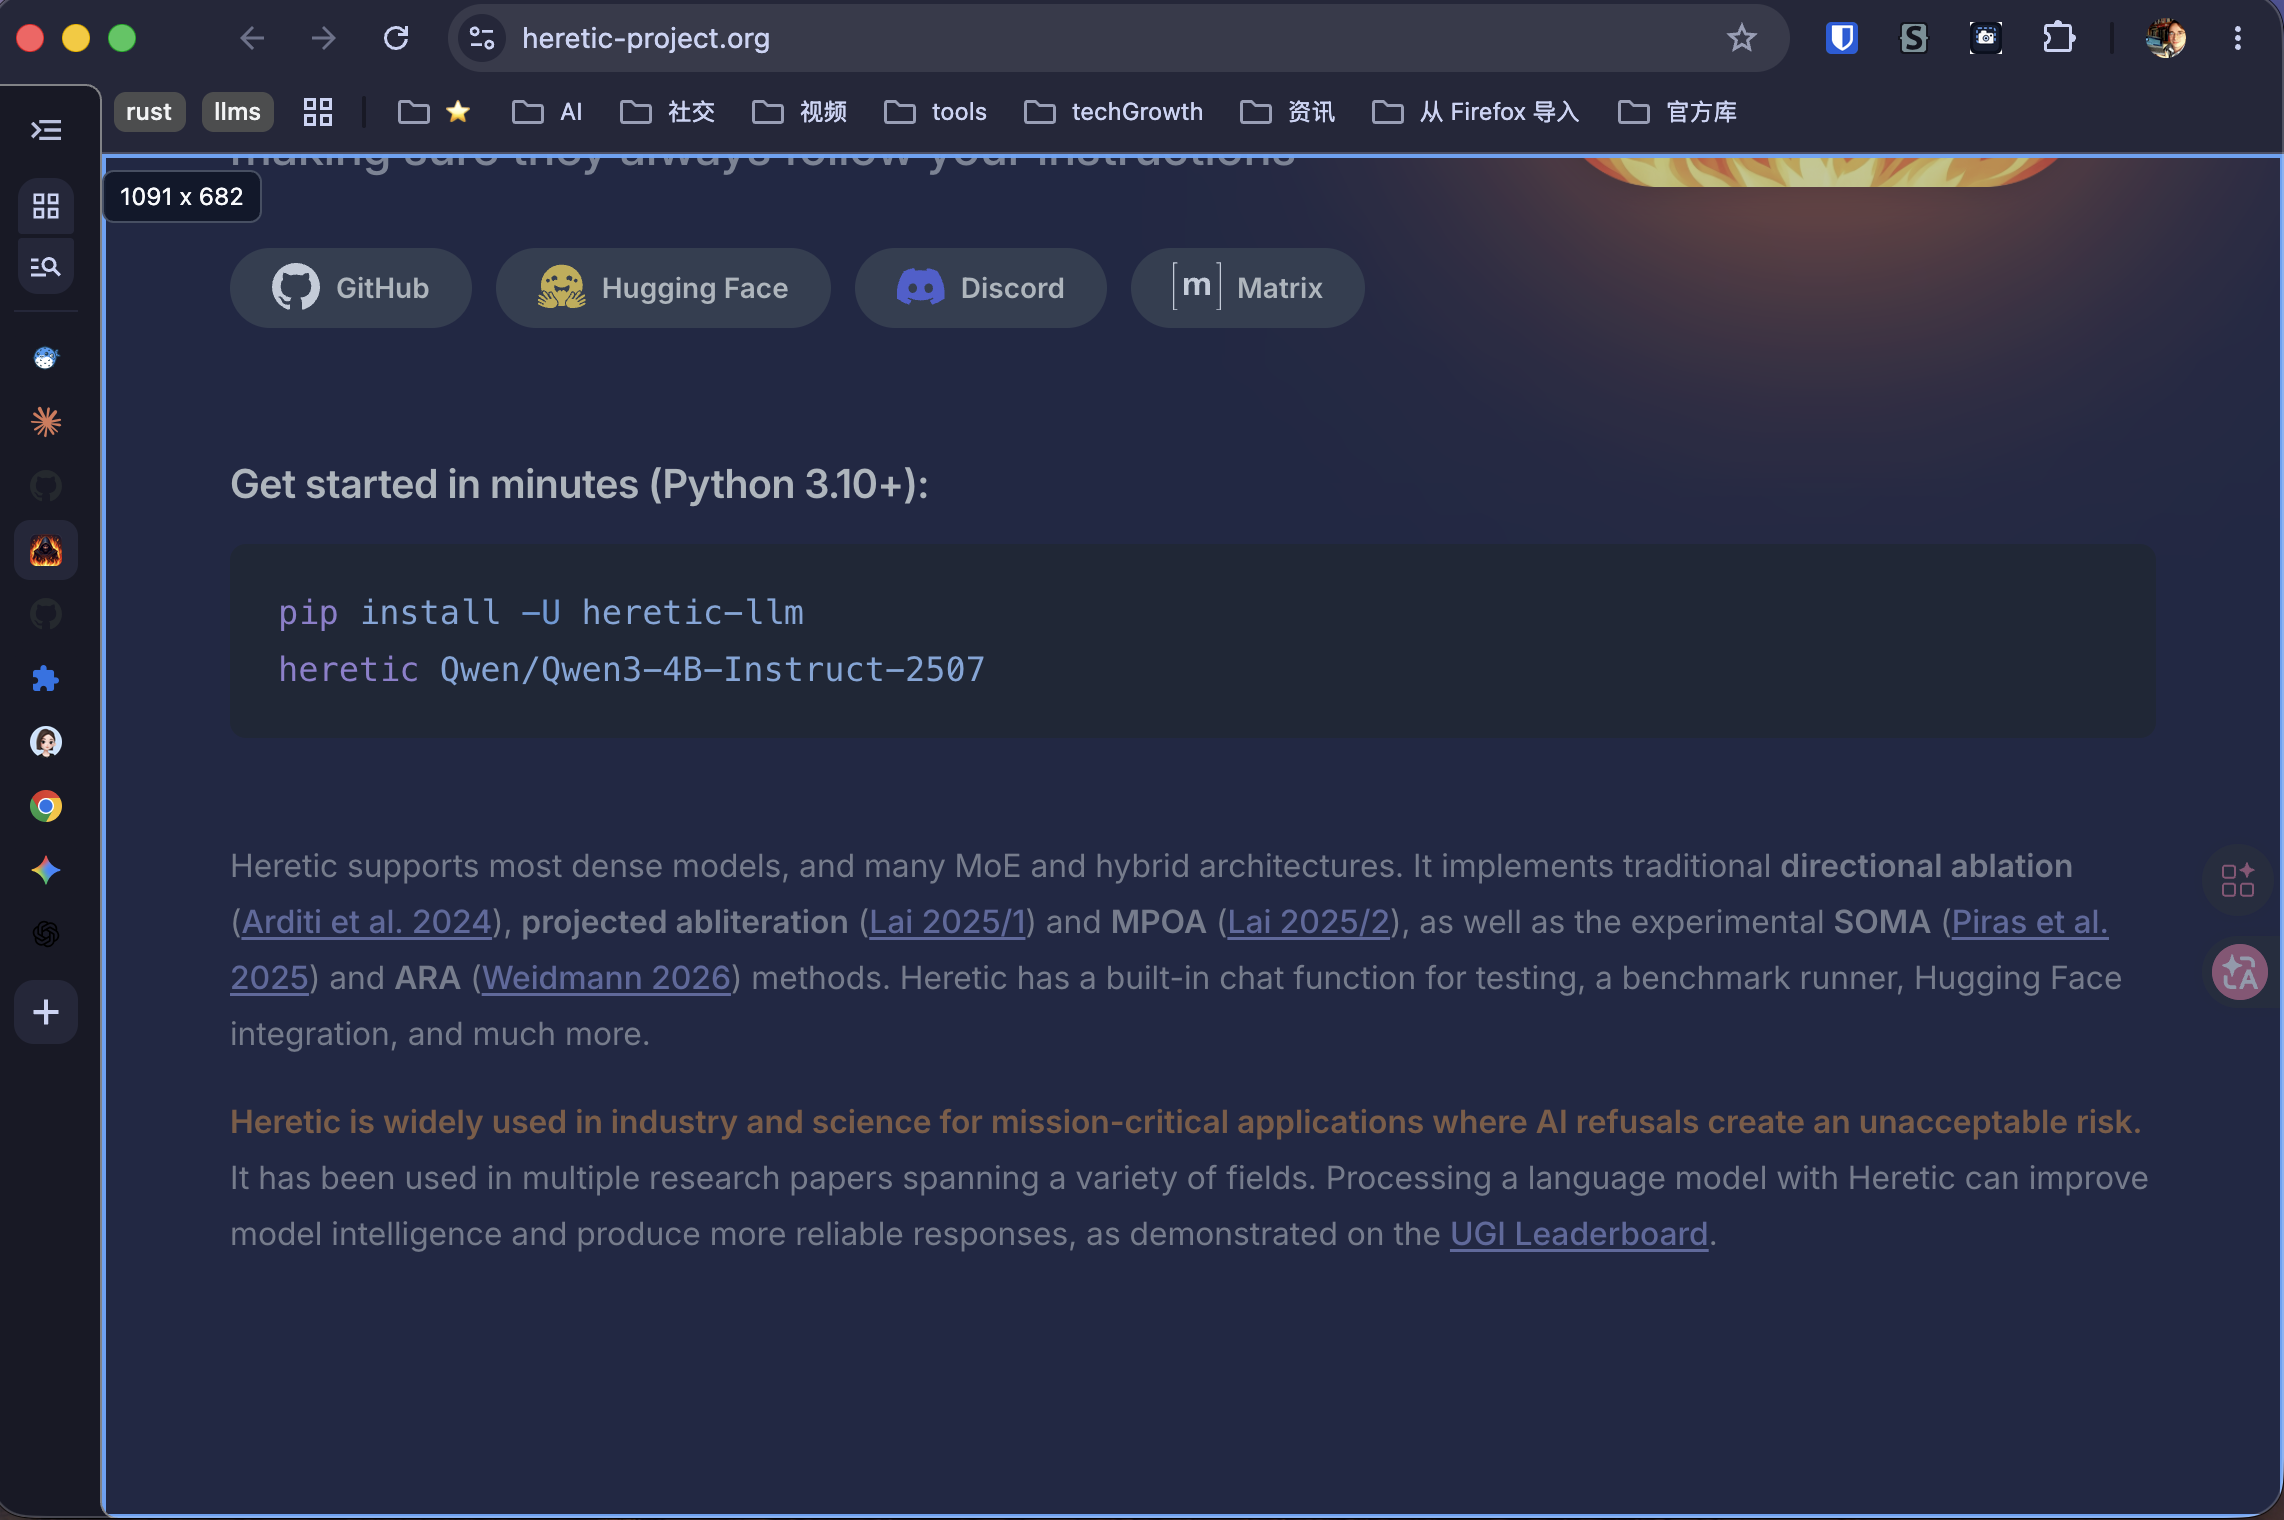Go back using the browser back arrow
Screen dimensions: 2284x1520
pos(252,38)
